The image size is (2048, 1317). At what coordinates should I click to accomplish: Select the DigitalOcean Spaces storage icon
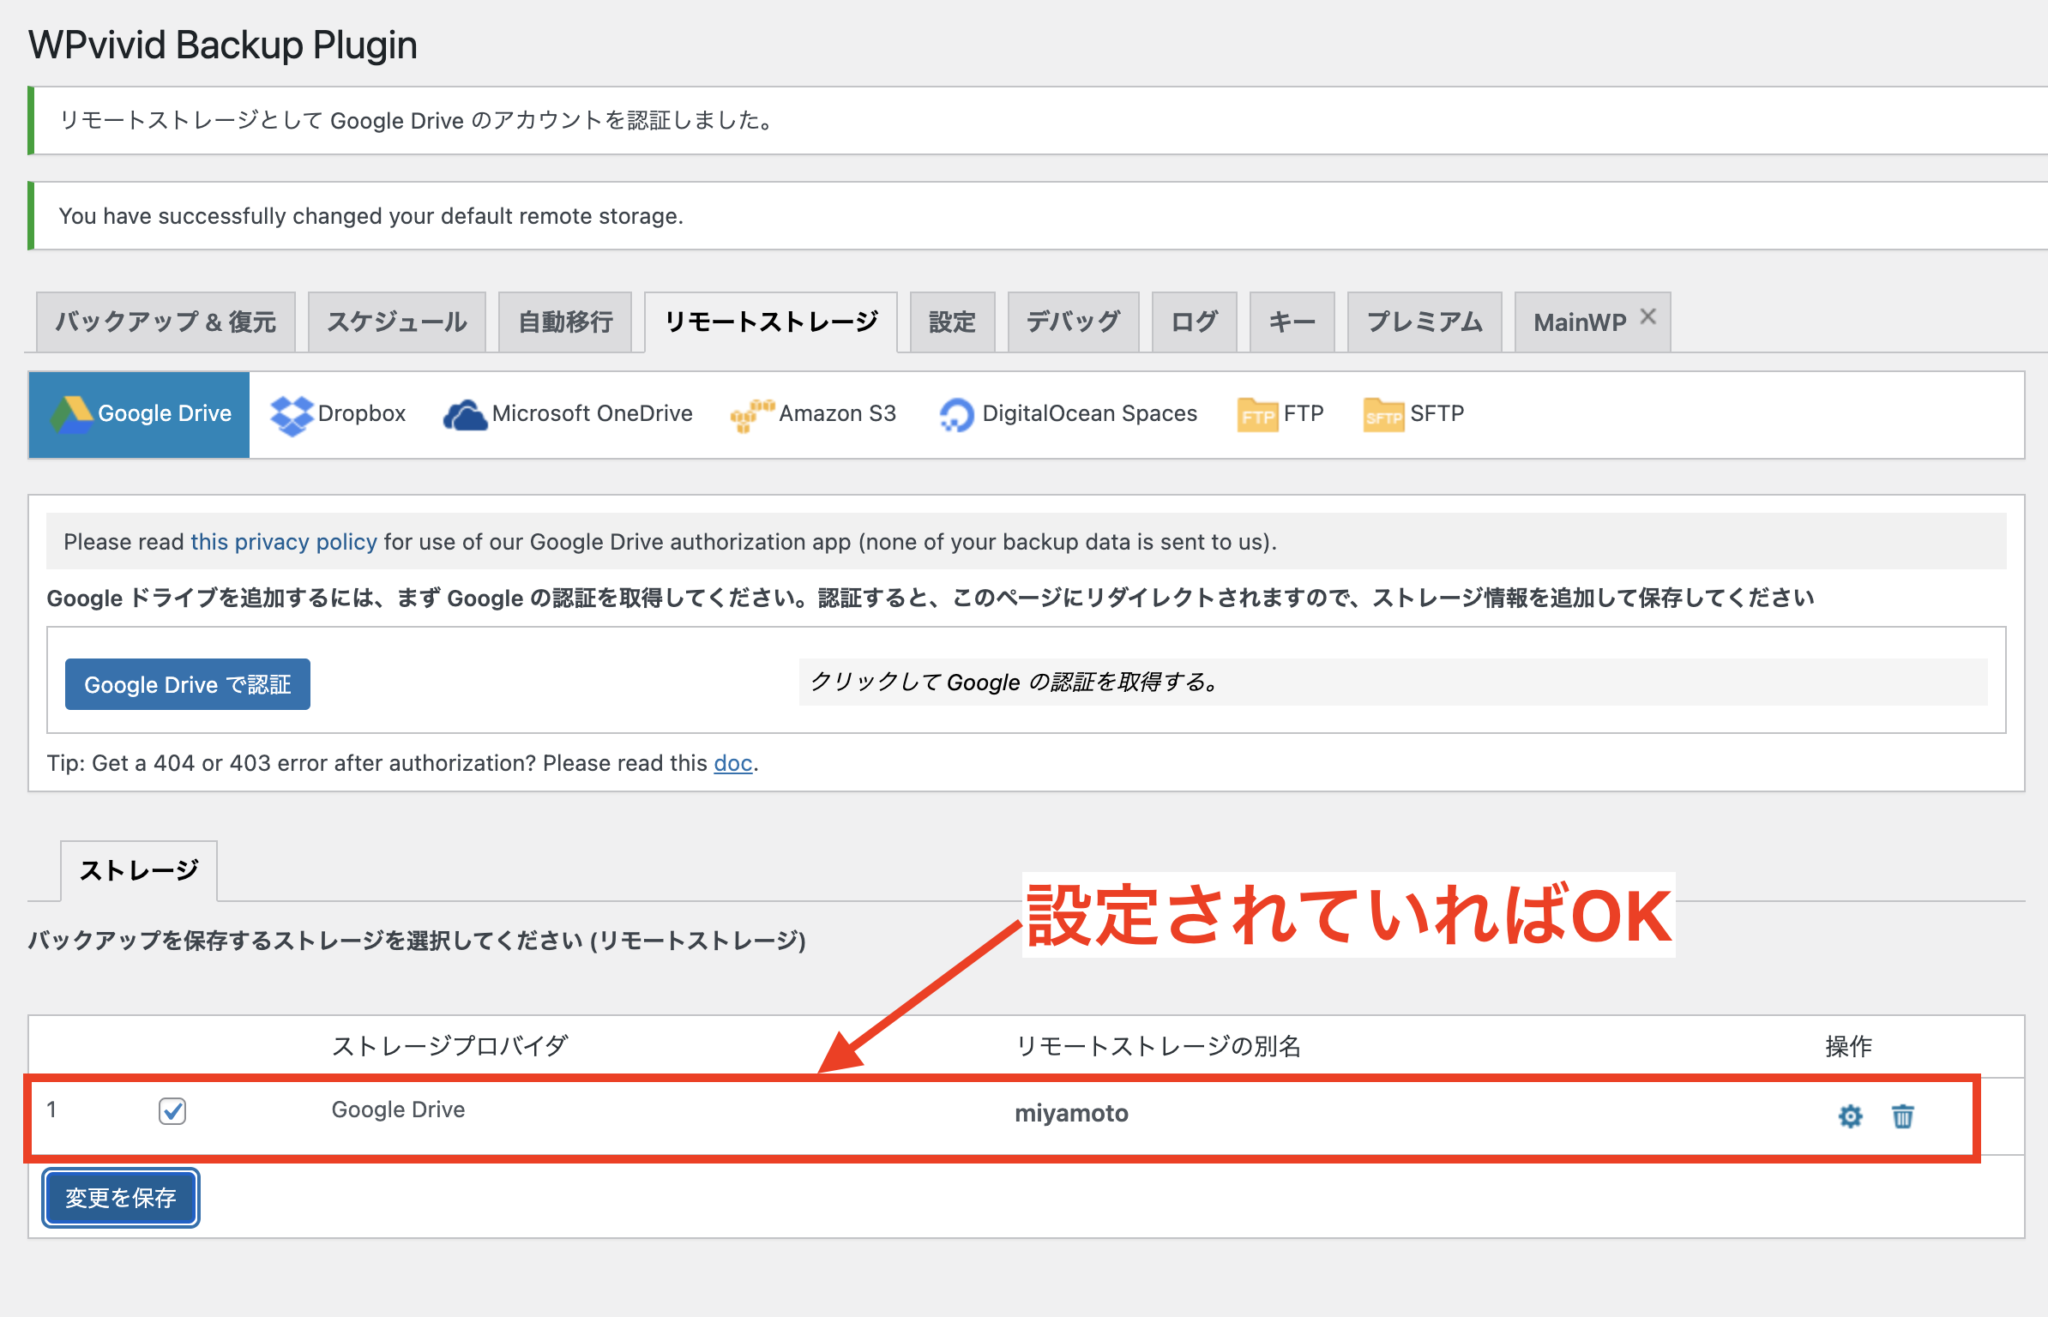[1066, 413]
